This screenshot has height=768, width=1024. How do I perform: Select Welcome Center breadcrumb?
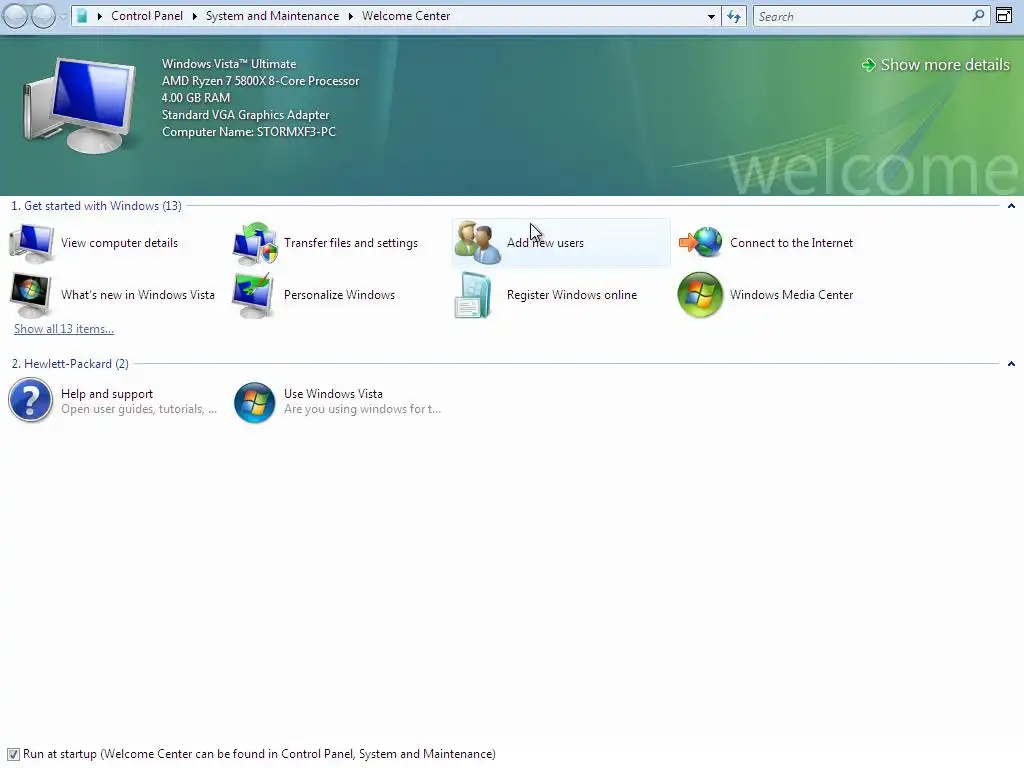click(406, 16)
